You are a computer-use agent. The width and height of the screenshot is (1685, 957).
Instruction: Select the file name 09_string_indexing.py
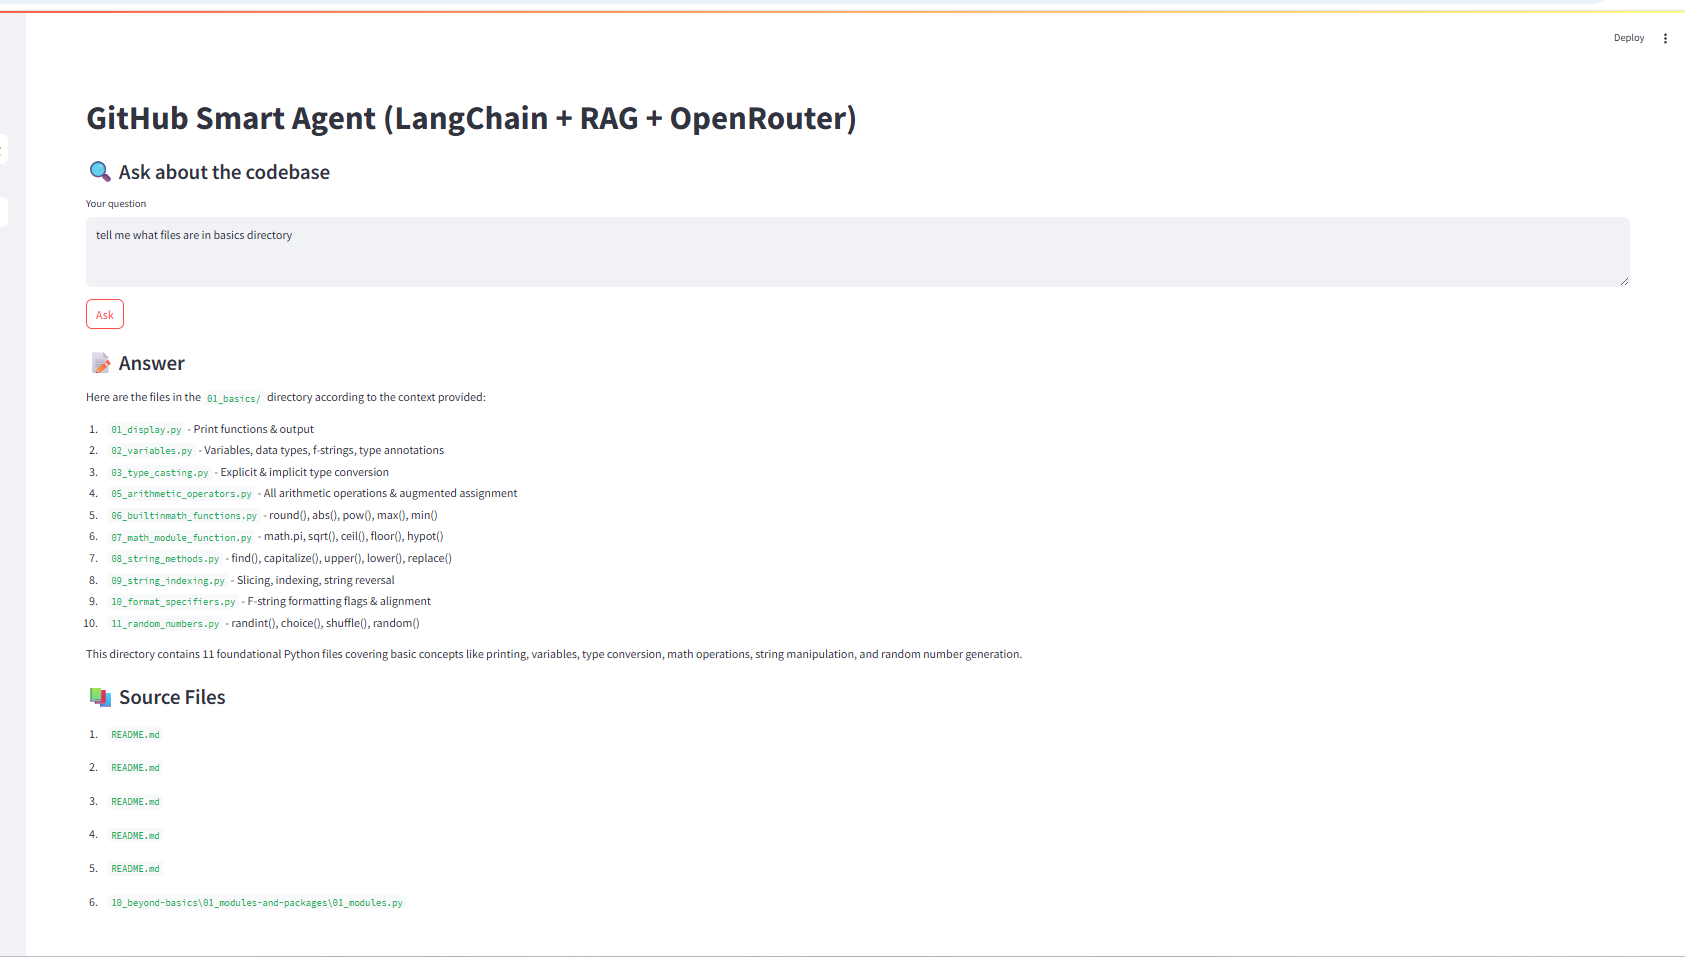tap(168, 581)
